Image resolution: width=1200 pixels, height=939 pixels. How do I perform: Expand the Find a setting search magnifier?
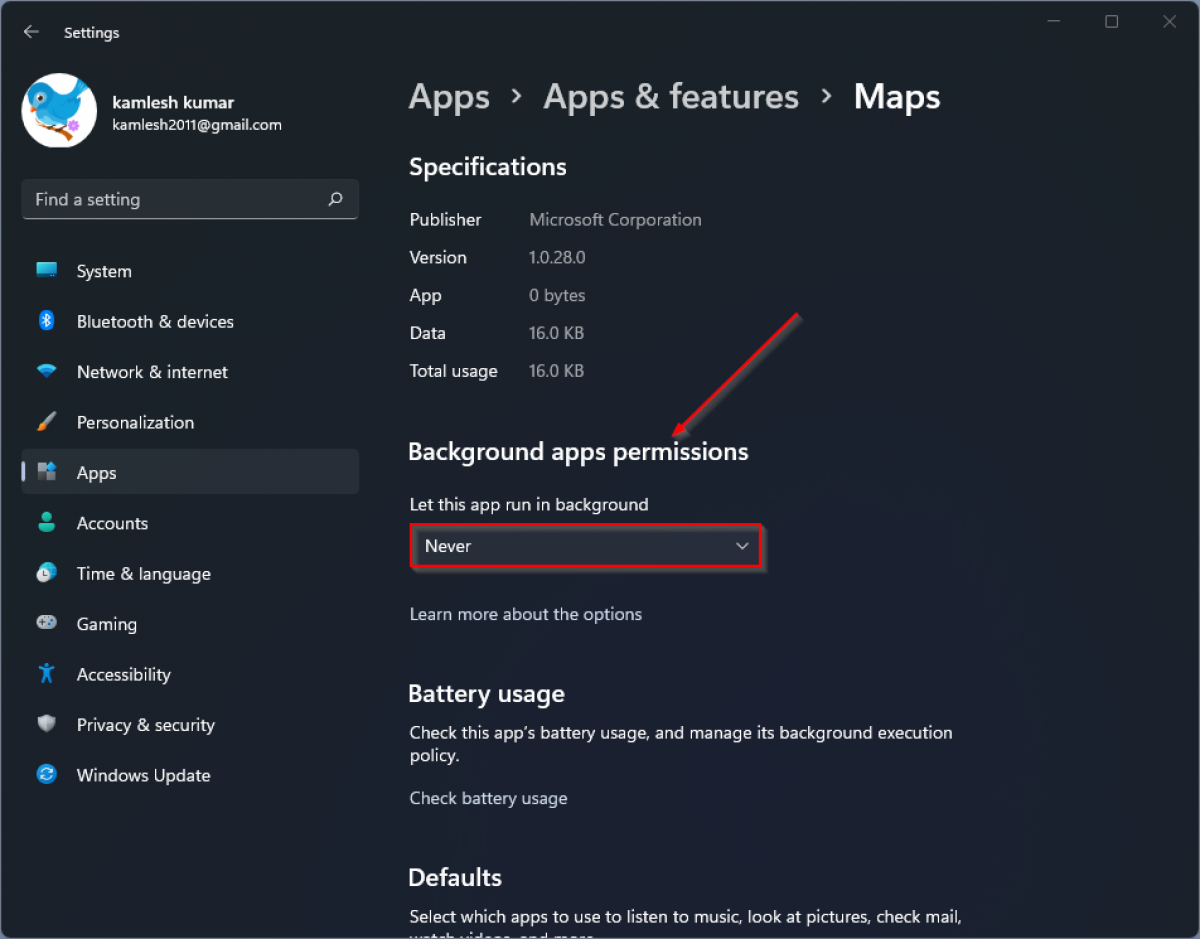(x=336, y=199)
